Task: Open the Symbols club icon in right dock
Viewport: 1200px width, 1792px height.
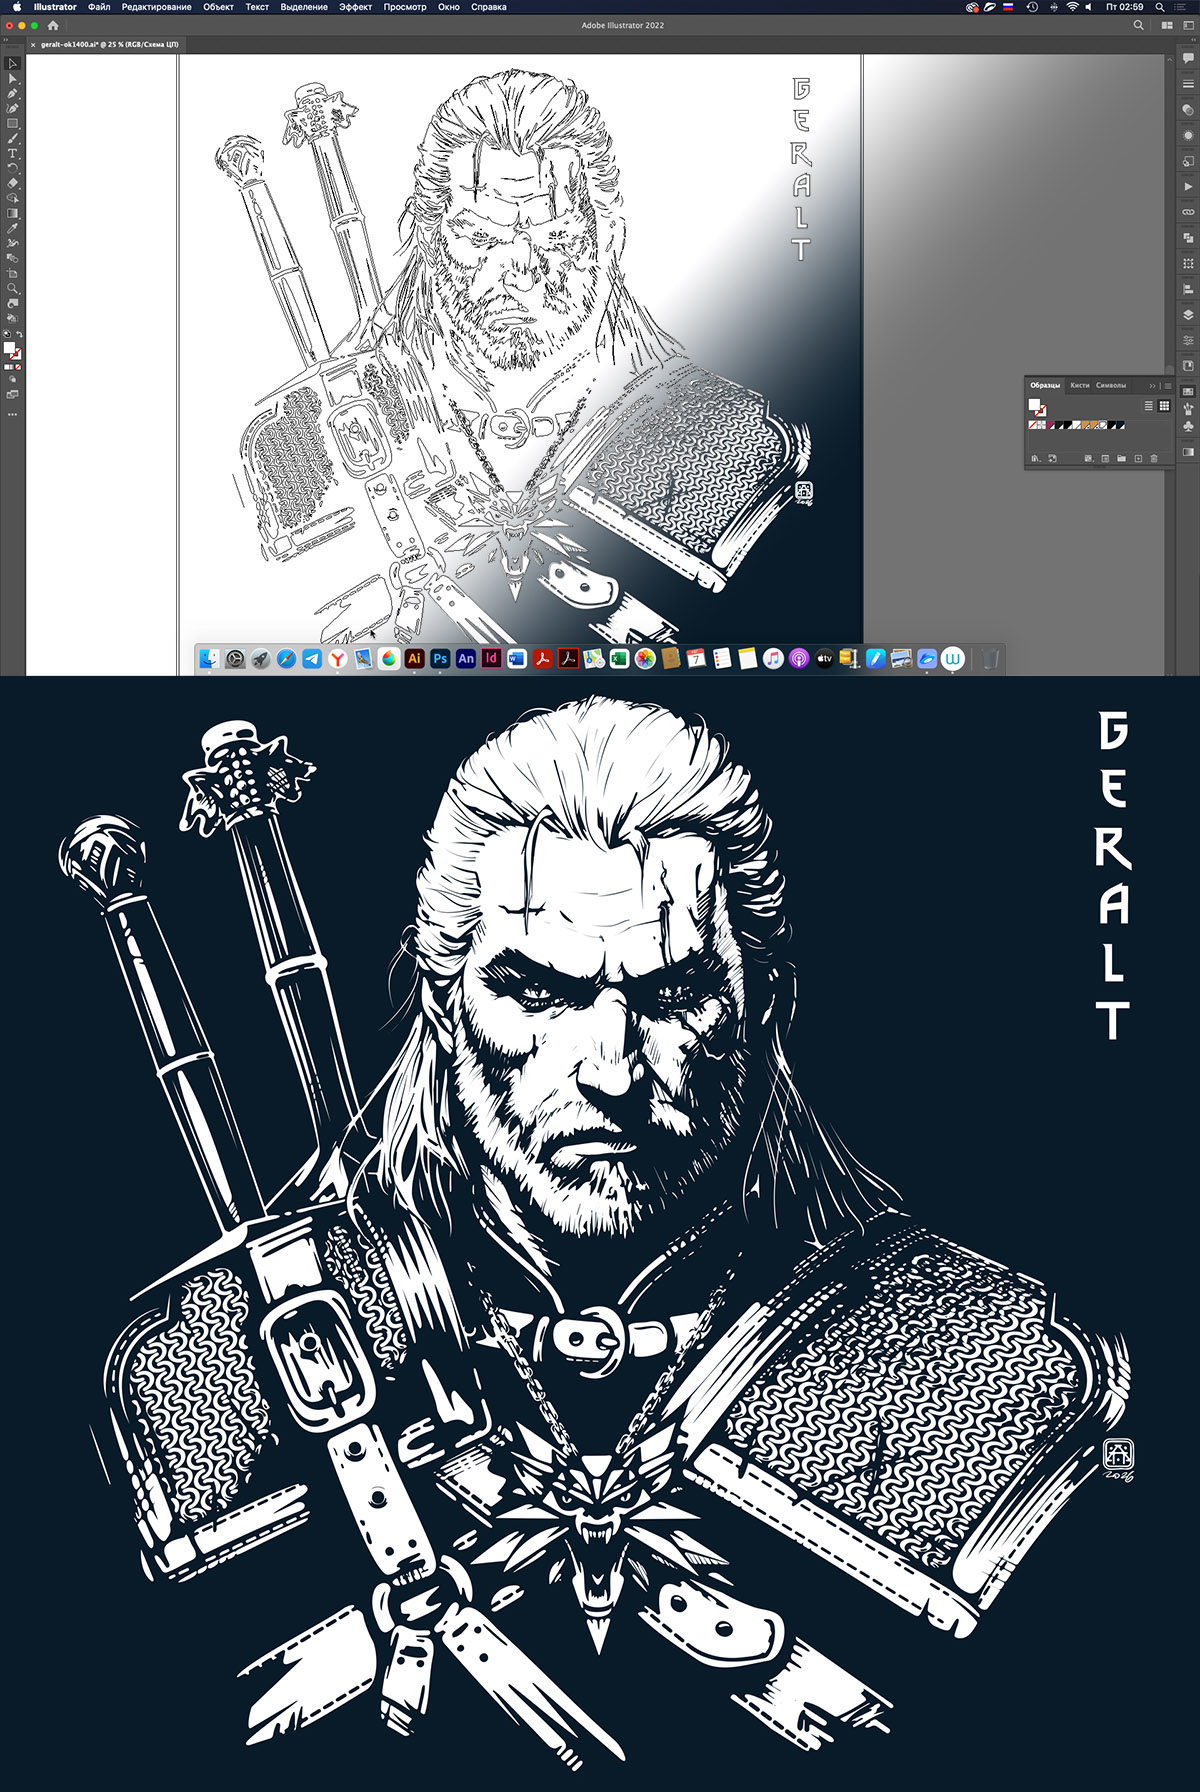Action: pyautogui.click(x=1188, y=427)
